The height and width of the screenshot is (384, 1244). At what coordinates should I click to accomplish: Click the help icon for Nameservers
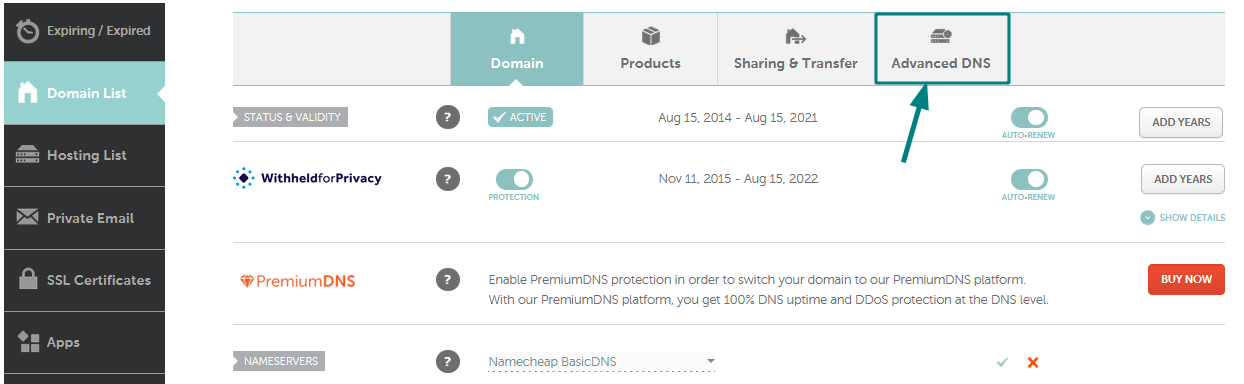click(x=448, y=361)
